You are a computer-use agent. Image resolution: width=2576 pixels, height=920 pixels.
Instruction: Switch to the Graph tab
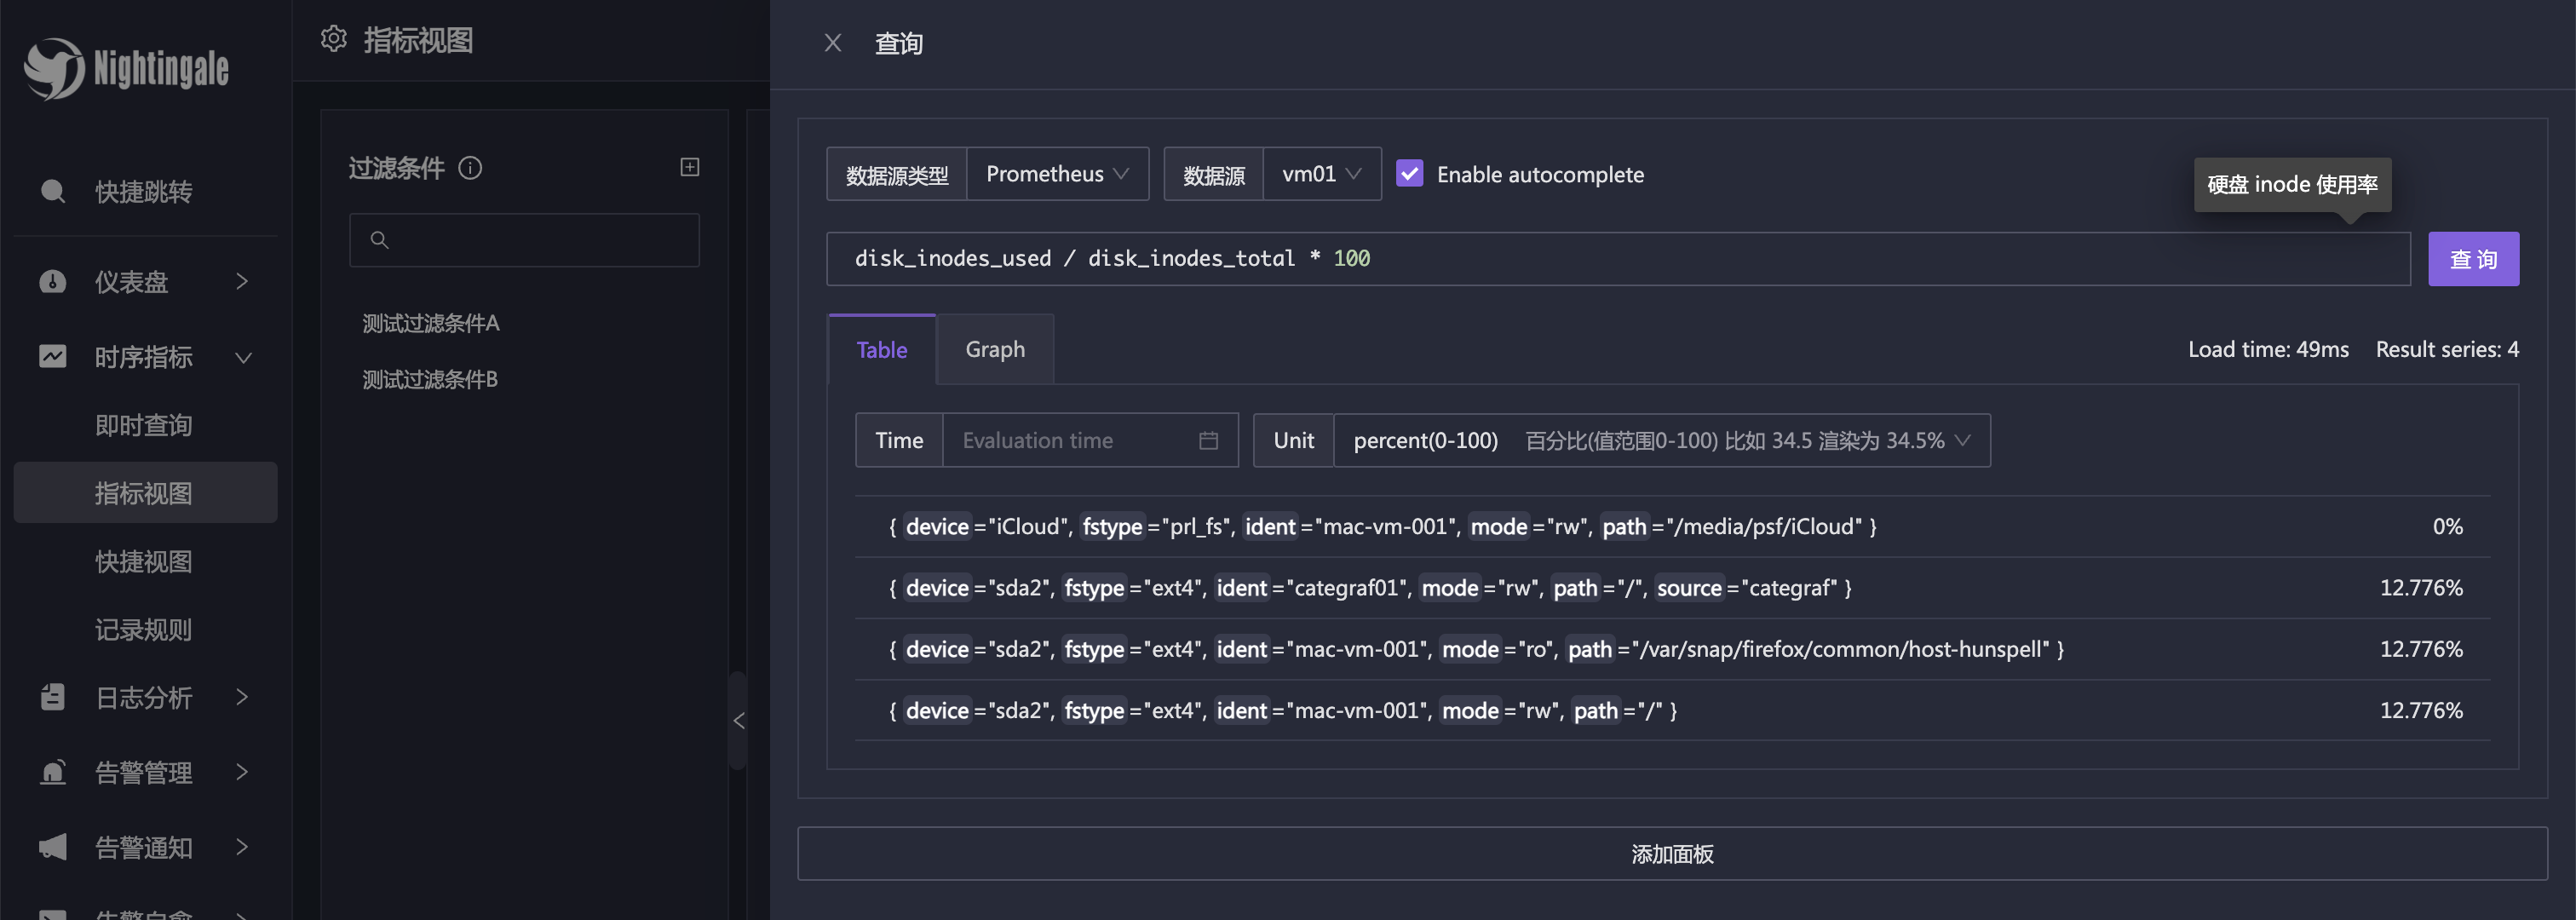pos(994,349)
